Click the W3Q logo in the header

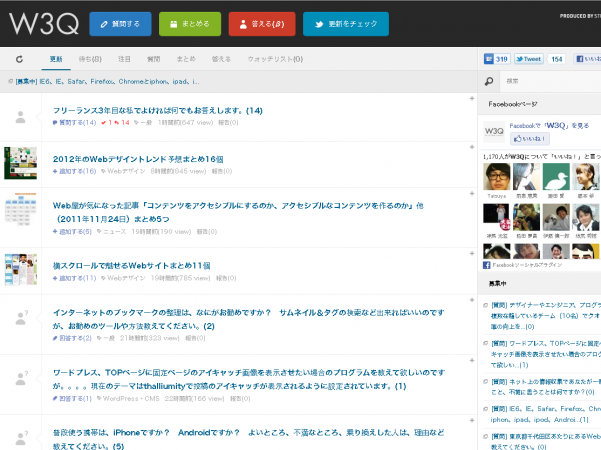(39, 22)
